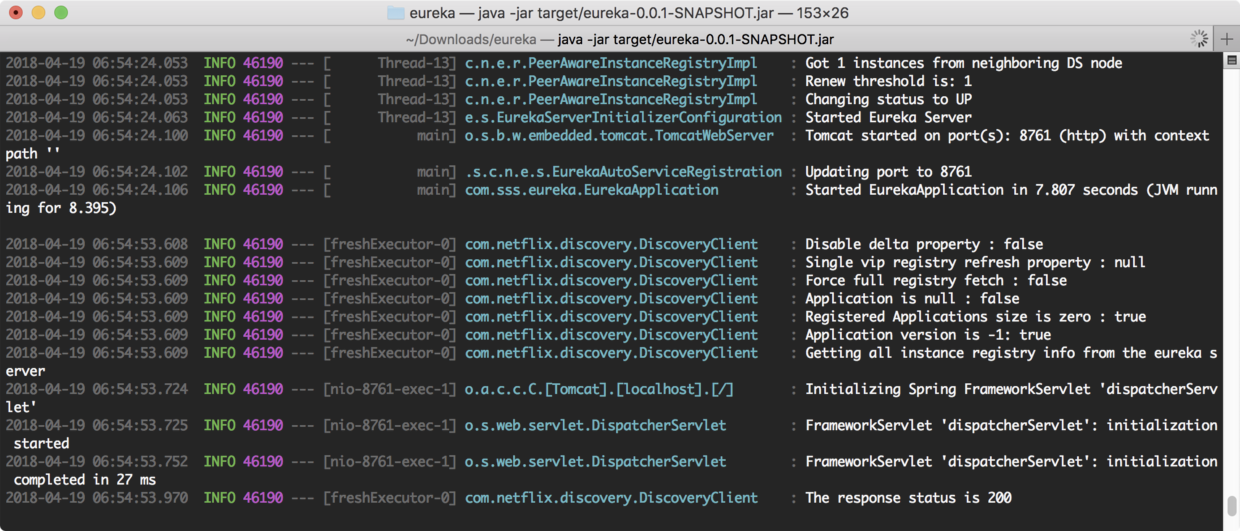The image size is (1240, 531).
Task: Click the timestamp '2018-04-19 06:54:24.106'
Action: pyautogui.click(x=96, y=190)
